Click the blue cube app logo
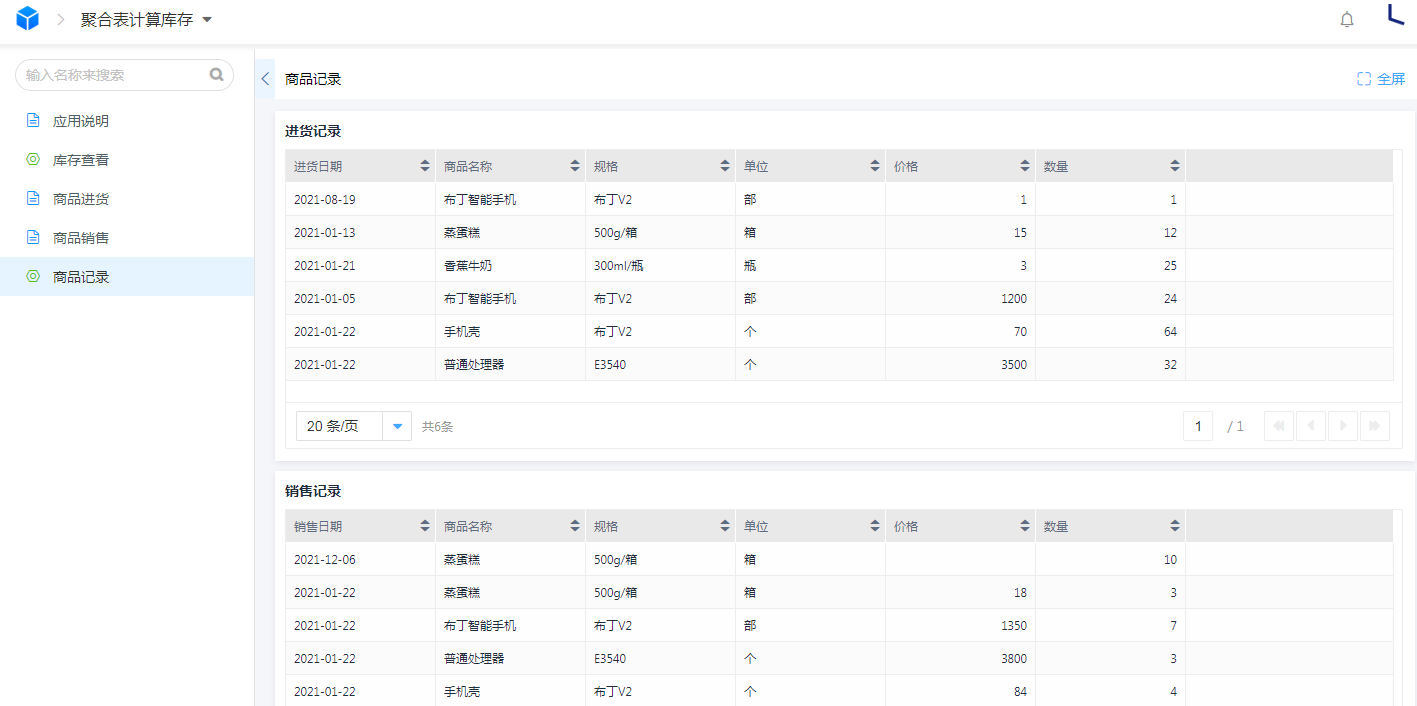 (x=27, y=19)
